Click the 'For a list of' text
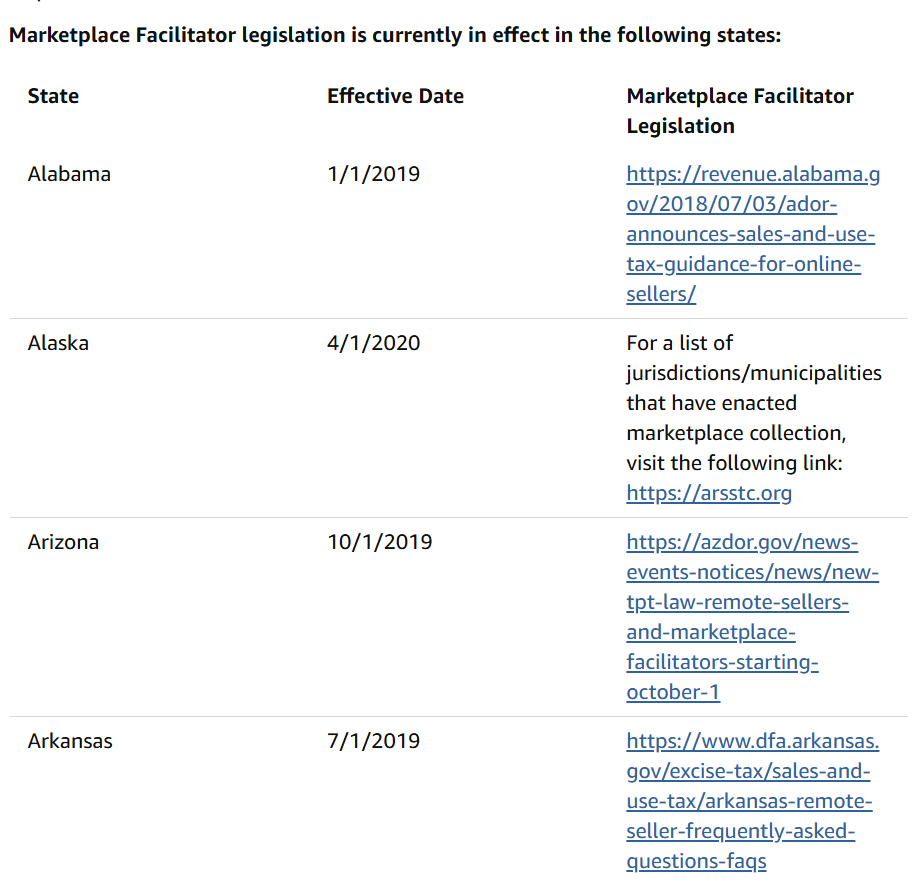The image size is (915, 881). (679, 343)
